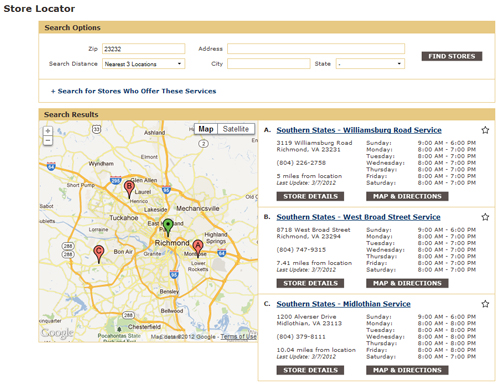
Task: Click map marker B pin
Action: [129, 189]
